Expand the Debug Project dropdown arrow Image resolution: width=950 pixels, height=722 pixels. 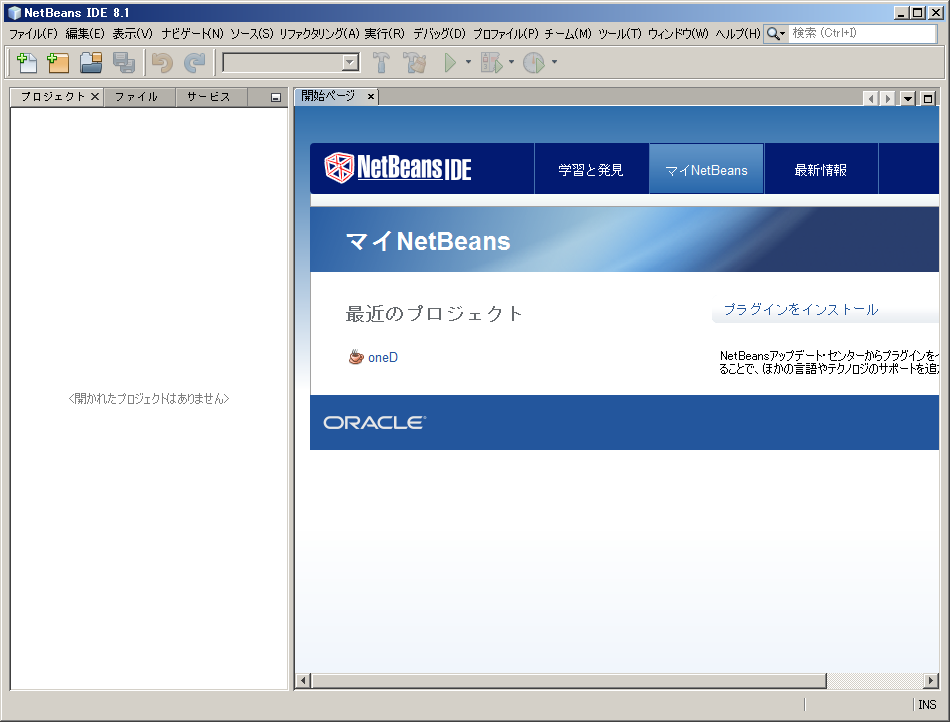(x=511, y=62)
